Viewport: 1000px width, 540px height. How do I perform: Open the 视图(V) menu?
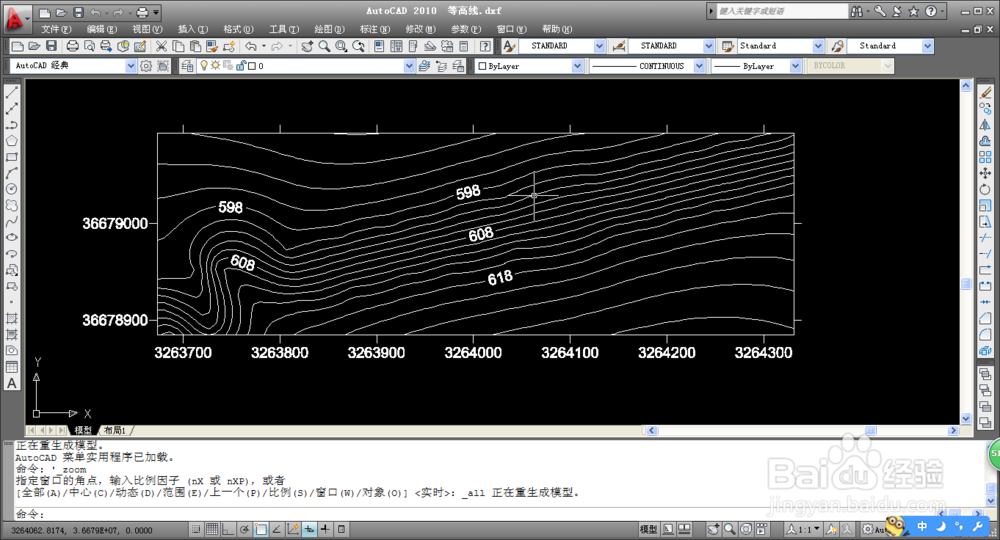(x=147, y=29)
